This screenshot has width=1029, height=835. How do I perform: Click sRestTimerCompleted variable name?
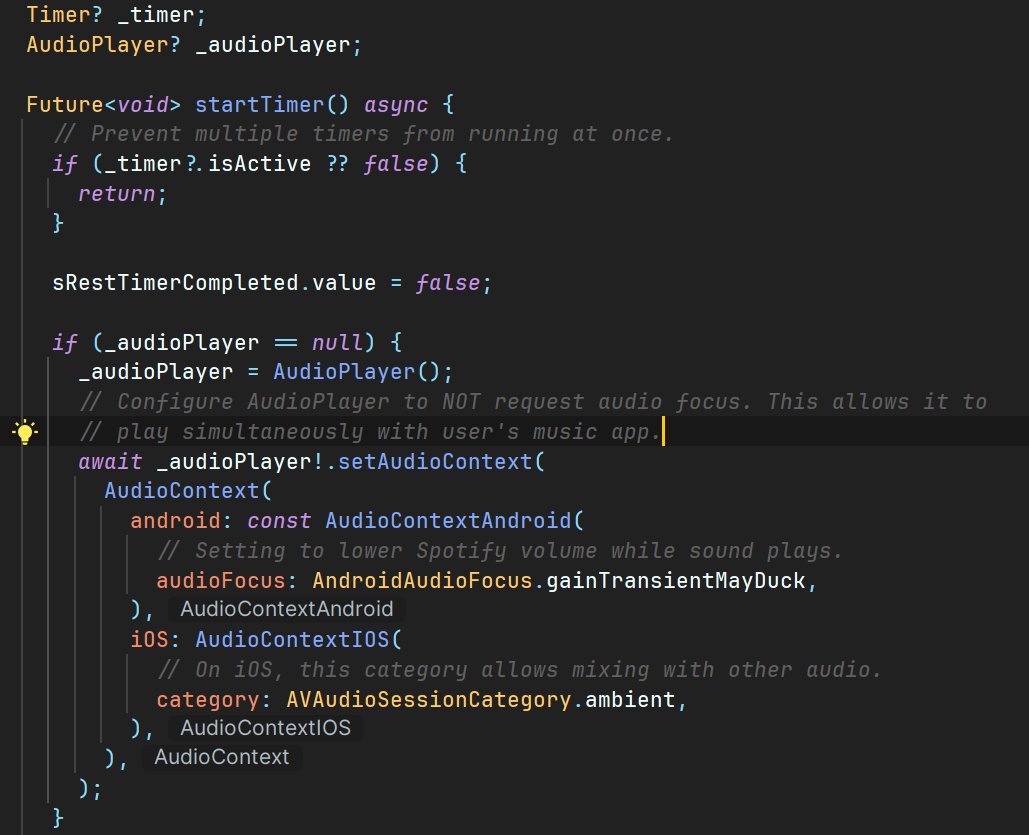coord(175,283)
